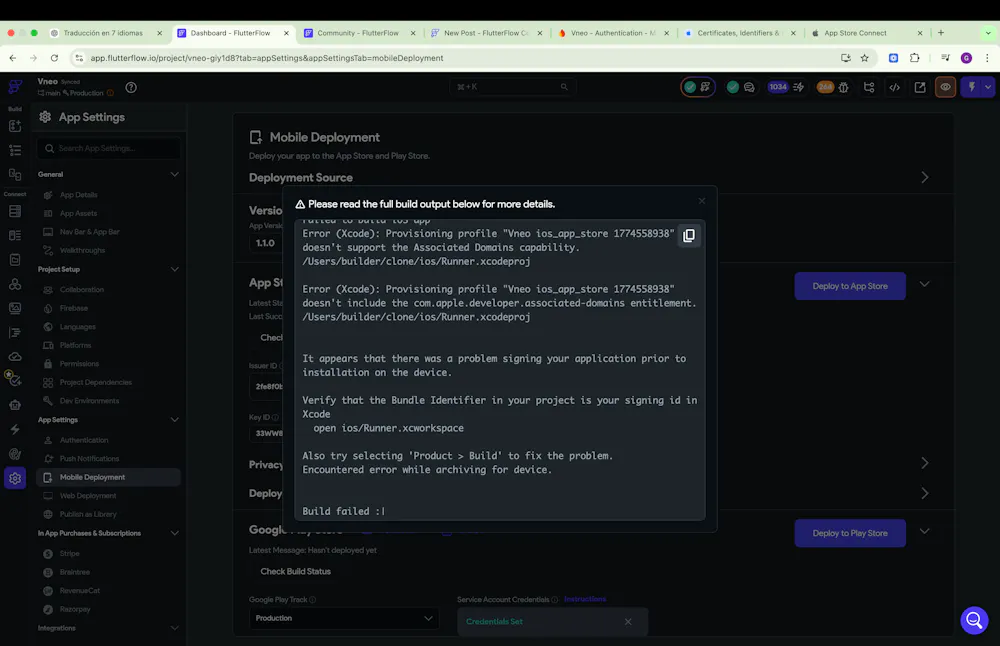Open the widget tree list icon

tap(15, 150)
